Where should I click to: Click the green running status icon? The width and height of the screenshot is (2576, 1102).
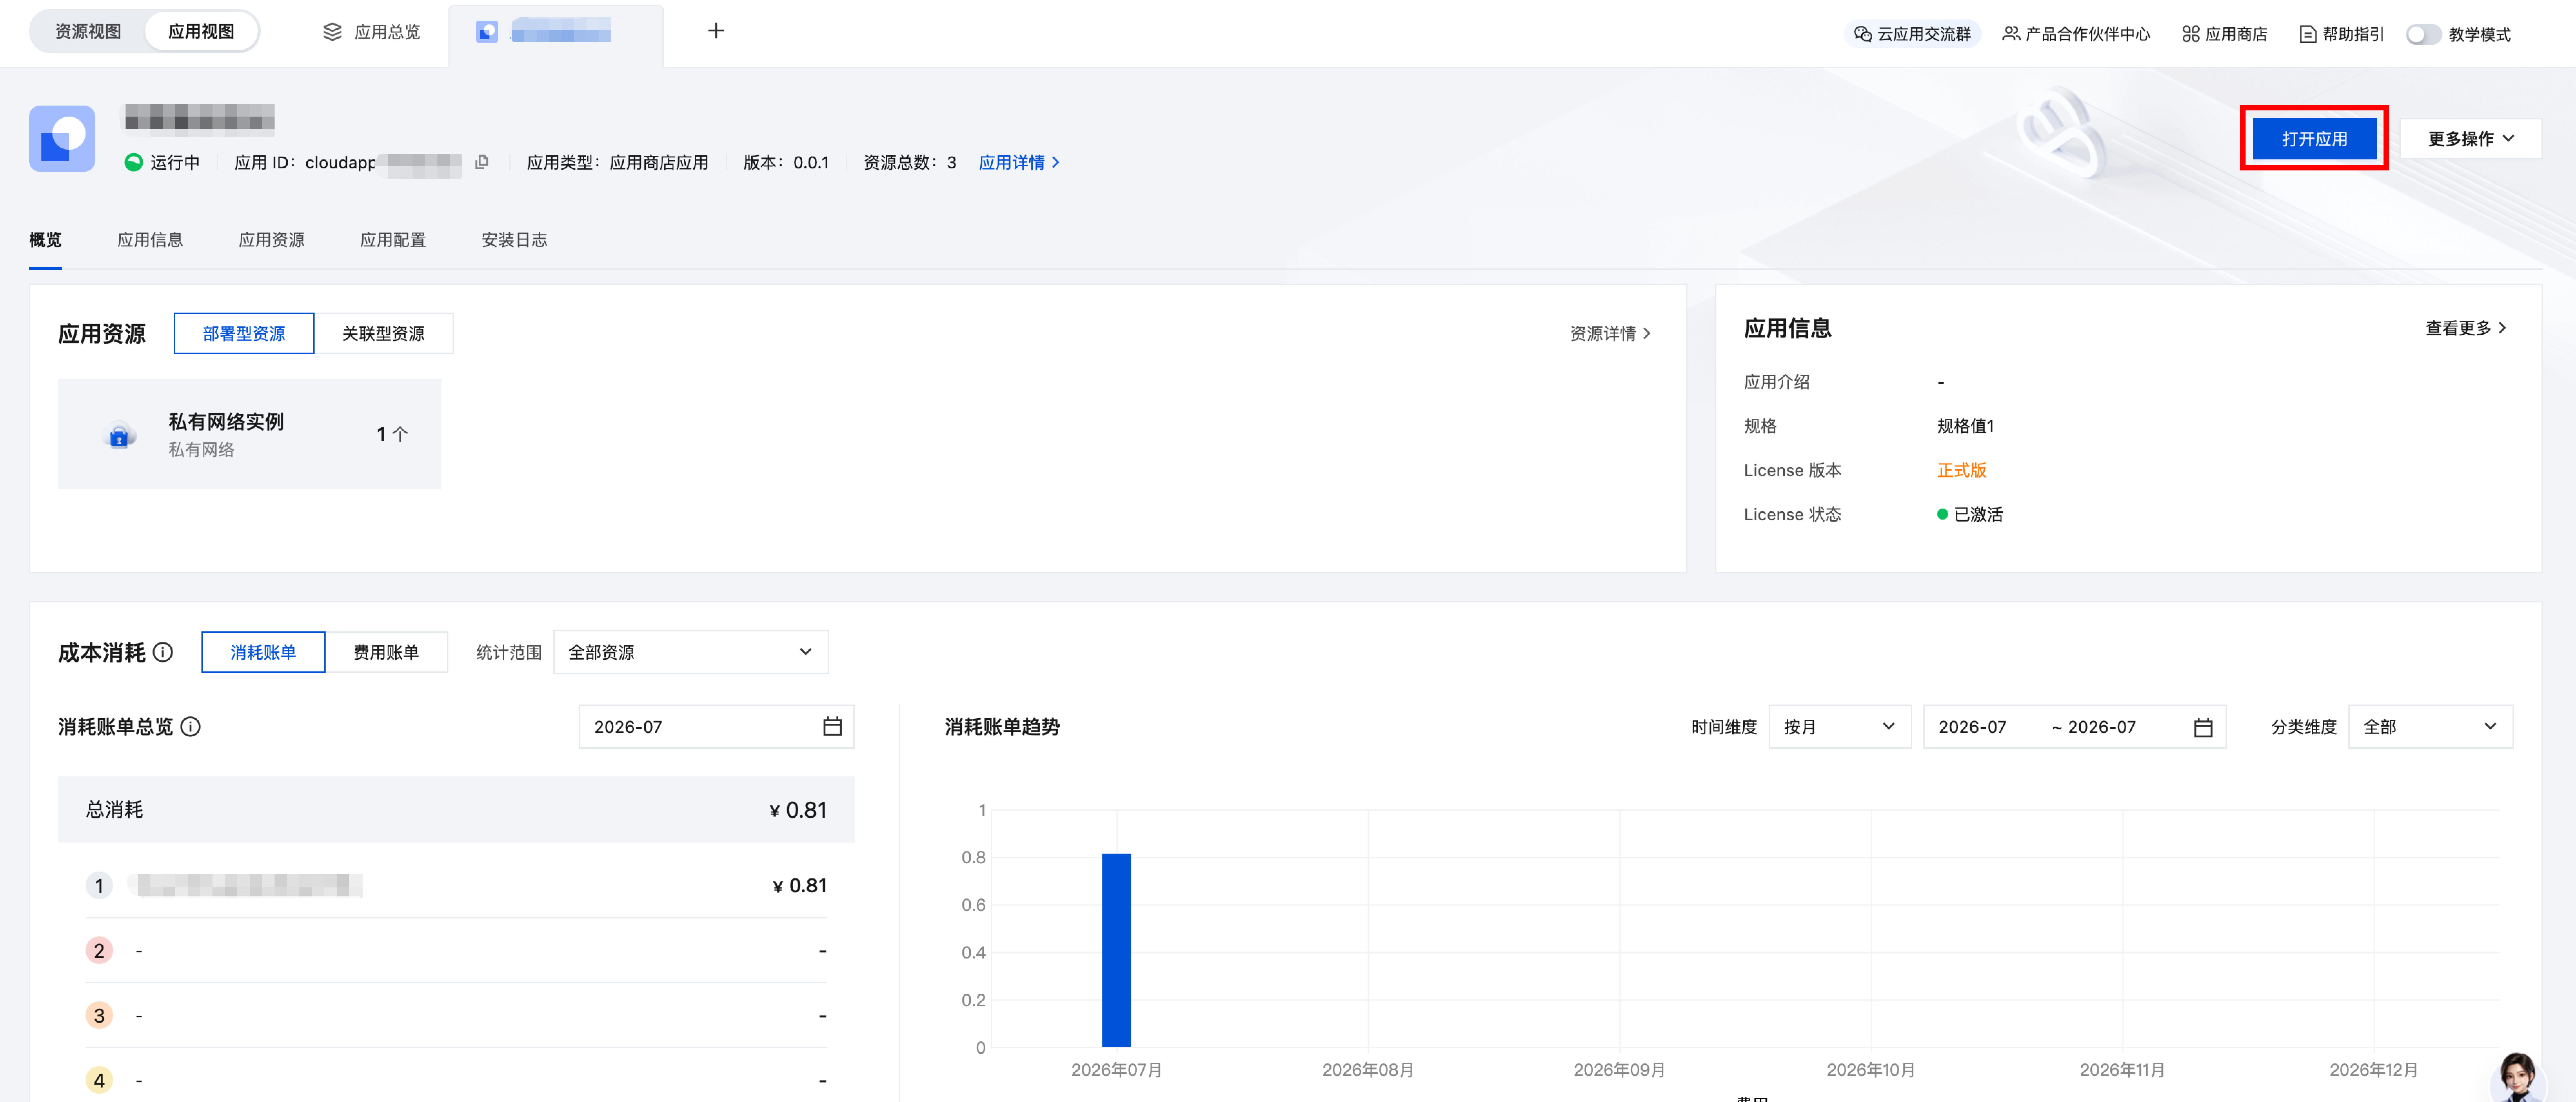point(134,162)
